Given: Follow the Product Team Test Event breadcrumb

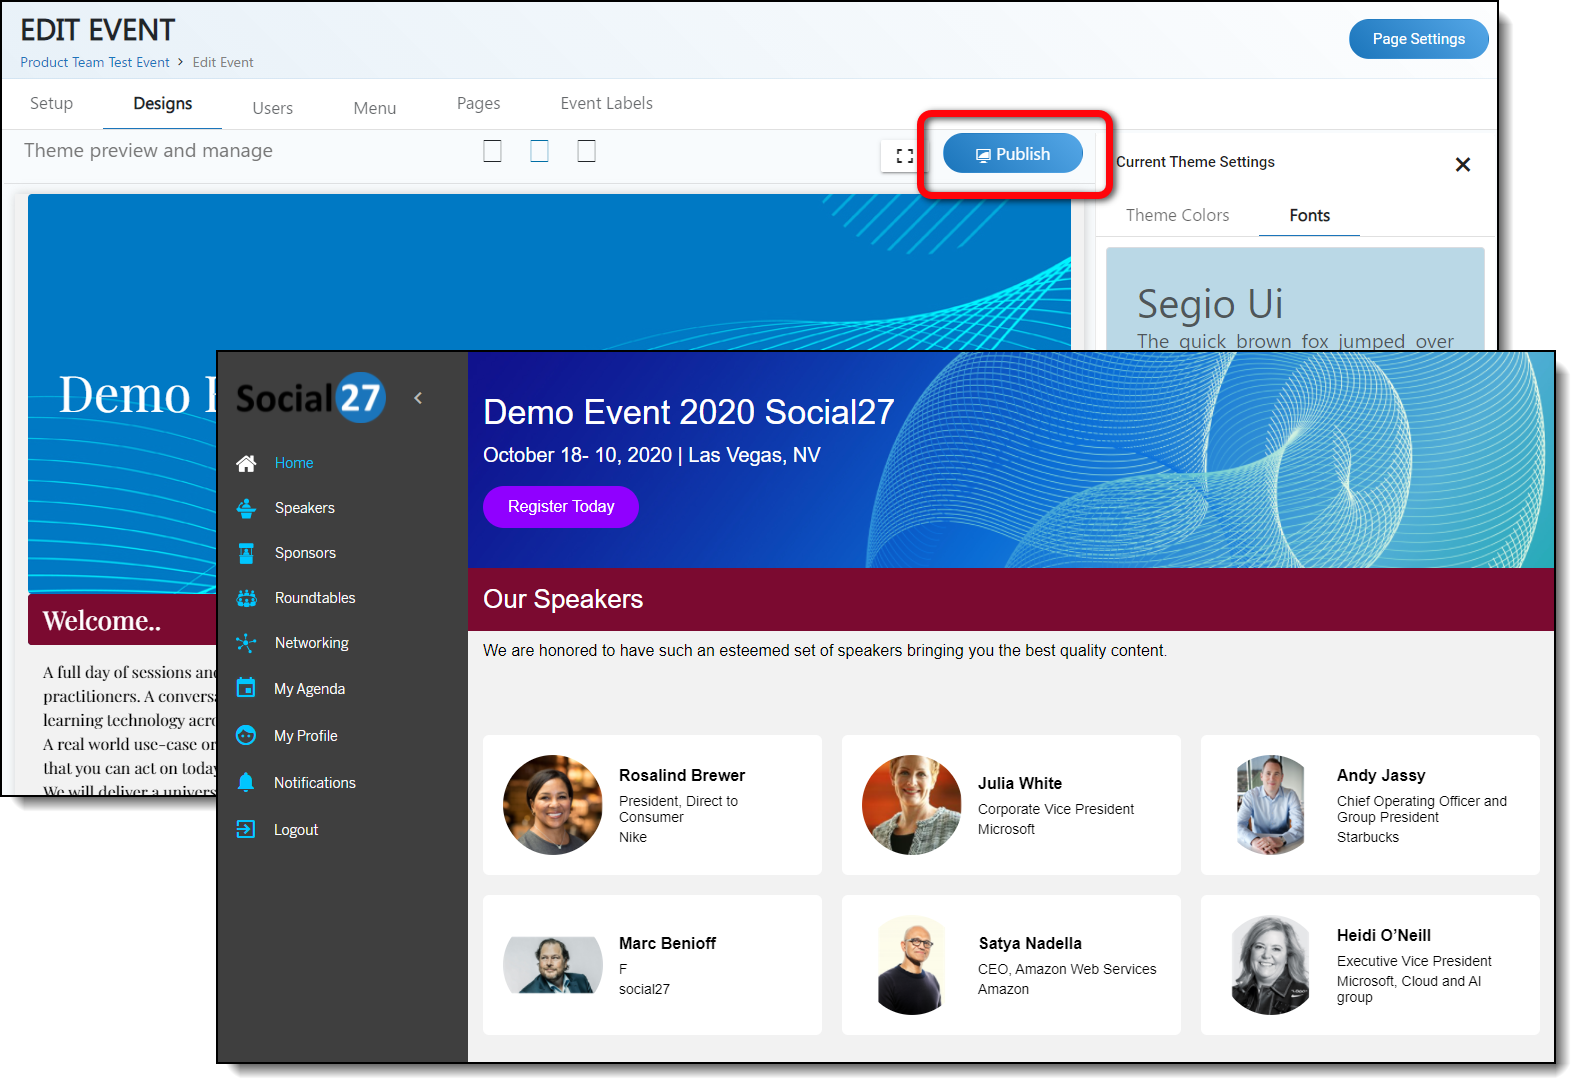Looking at the screenshot, I should [x=95, y=62].
